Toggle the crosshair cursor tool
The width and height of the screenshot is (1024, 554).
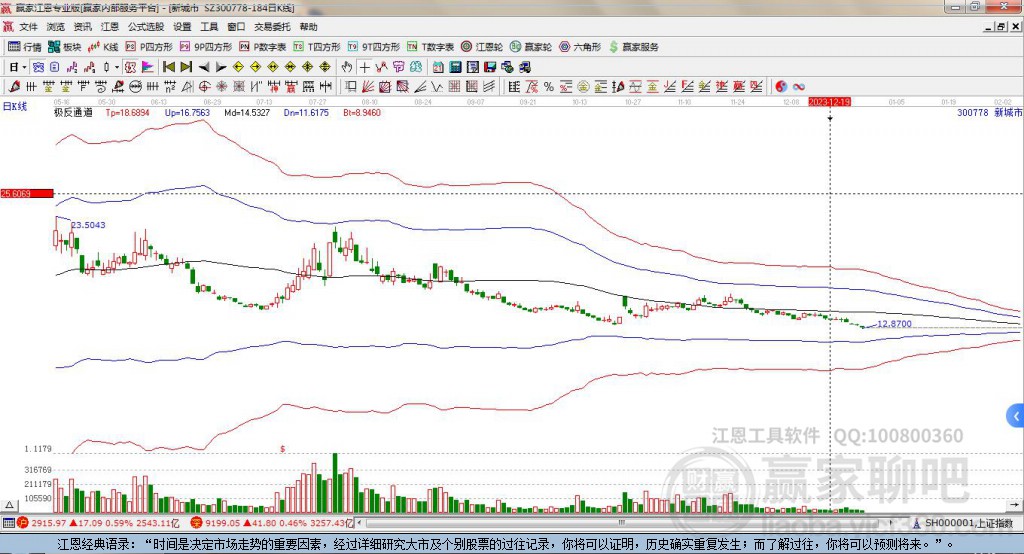click(364, 67)
